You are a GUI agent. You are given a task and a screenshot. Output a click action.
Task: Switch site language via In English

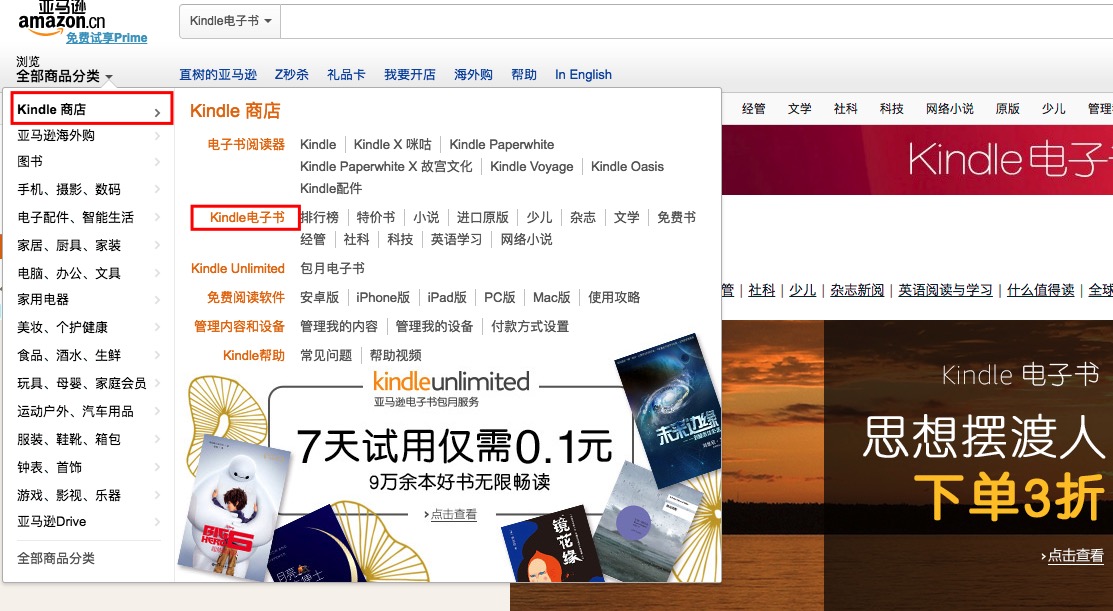[x=583, y=75]
